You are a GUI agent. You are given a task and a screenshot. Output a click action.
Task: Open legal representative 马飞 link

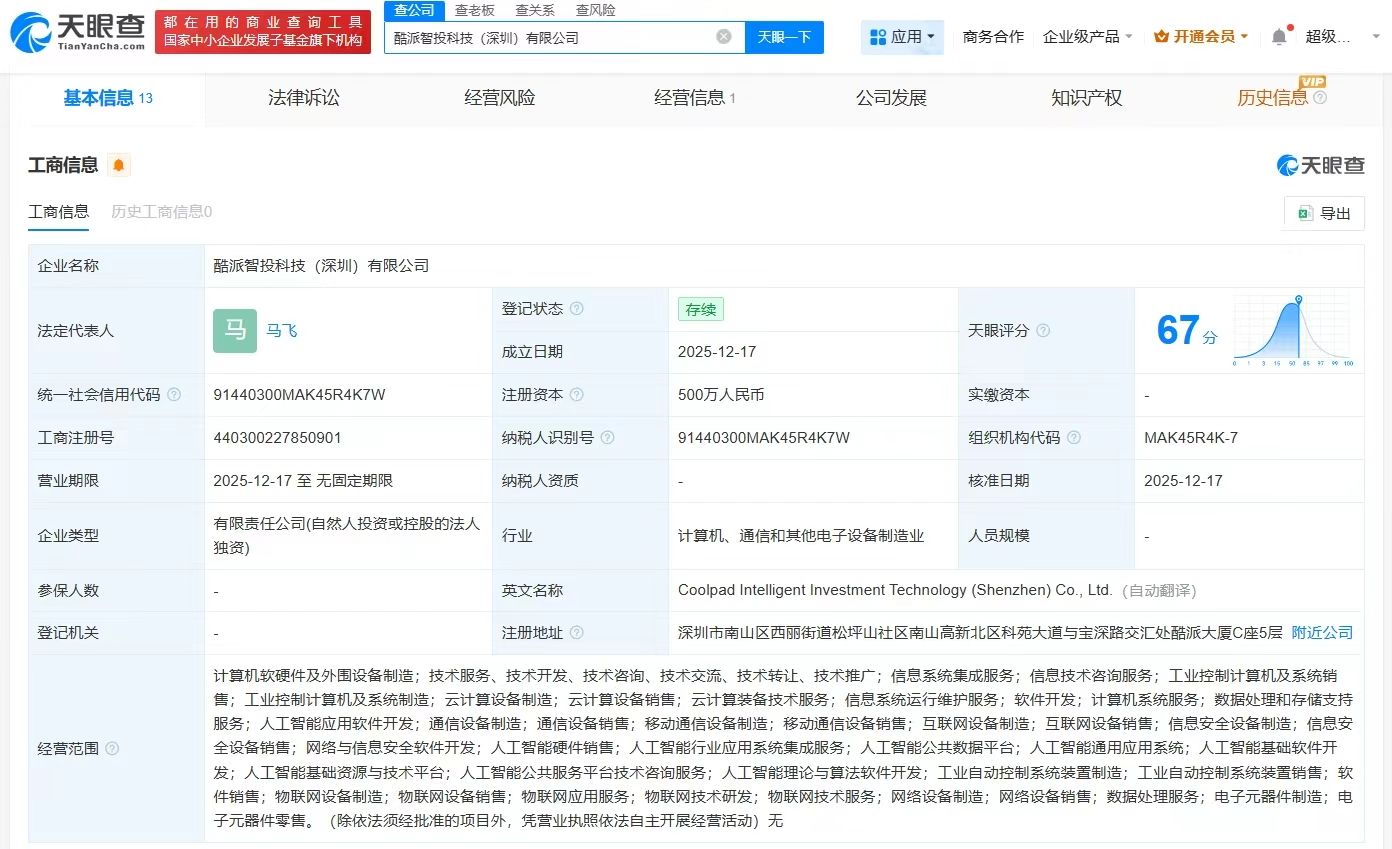[x=281, y=331]
